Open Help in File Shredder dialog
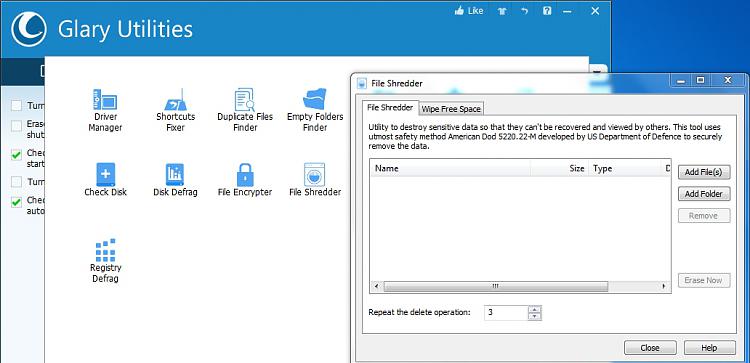The width and height of the screenshot is (750, 363). click(x=710, y=348)
